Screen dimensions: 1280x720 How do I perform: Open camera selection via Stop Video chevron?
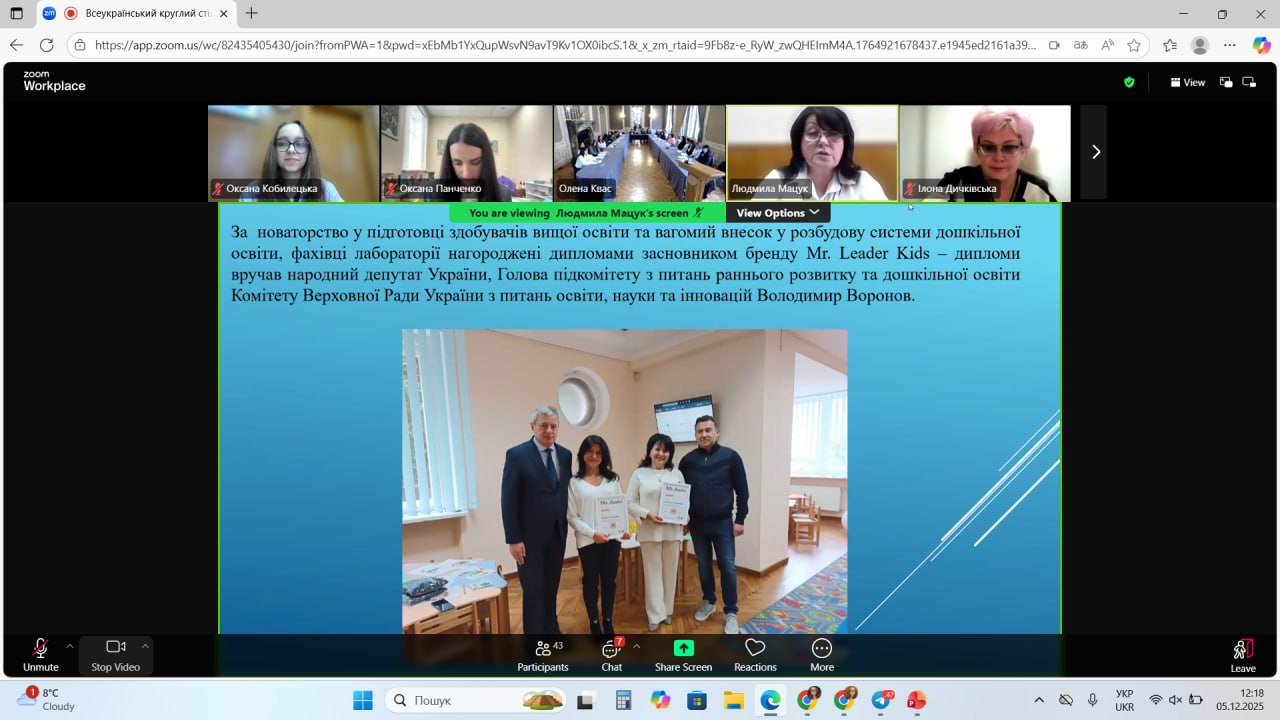(146, 645)
